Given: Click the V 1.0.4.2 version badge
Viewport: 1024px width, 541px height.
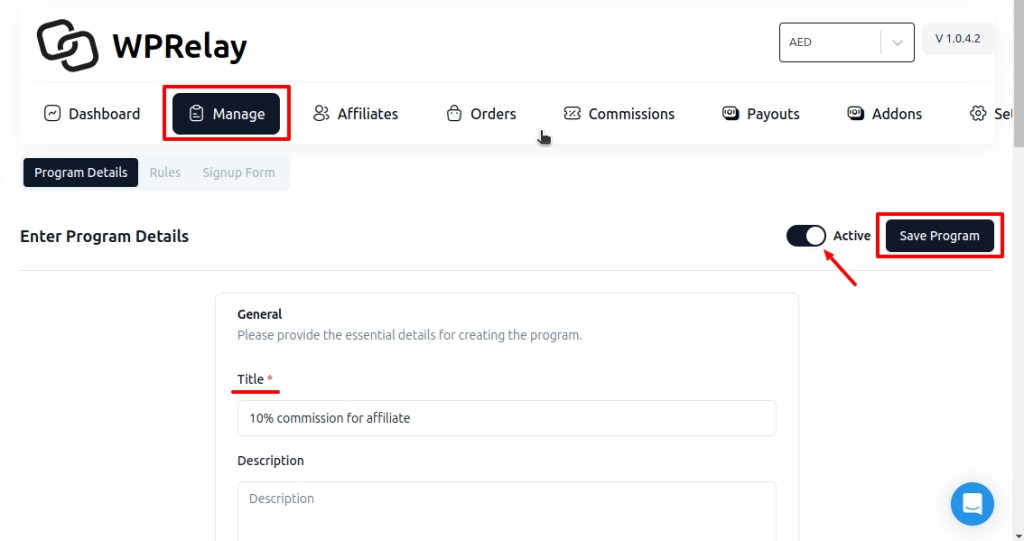Looking at the screenshot, I should [957, 39].
